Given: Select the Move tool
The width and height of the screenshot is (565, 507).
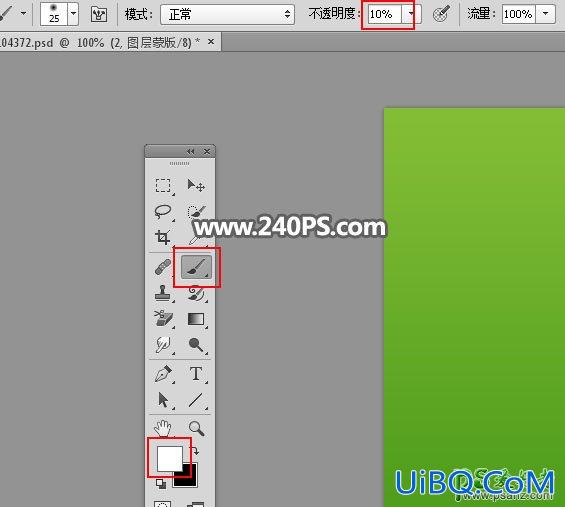Looking at the screenshot, I should click(196, 186).
